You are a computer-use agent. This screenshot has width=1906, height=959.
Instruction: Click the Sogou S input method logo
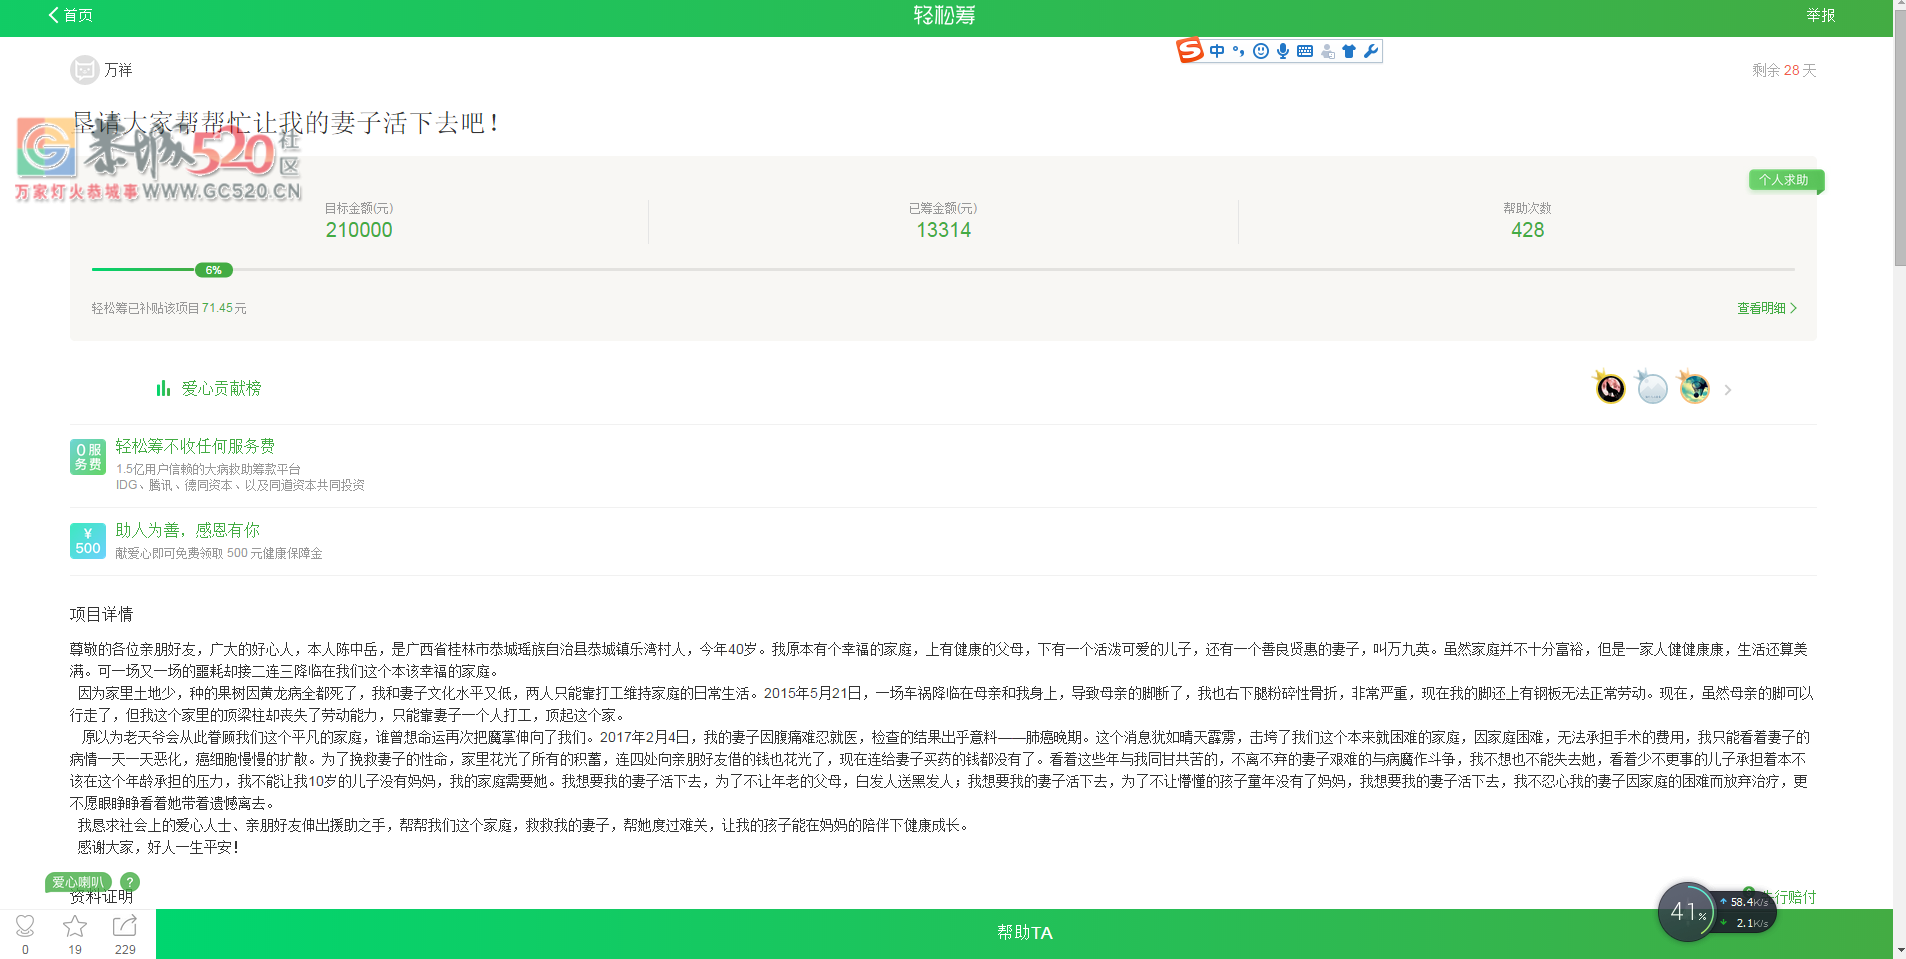(x=1190, y=50)
